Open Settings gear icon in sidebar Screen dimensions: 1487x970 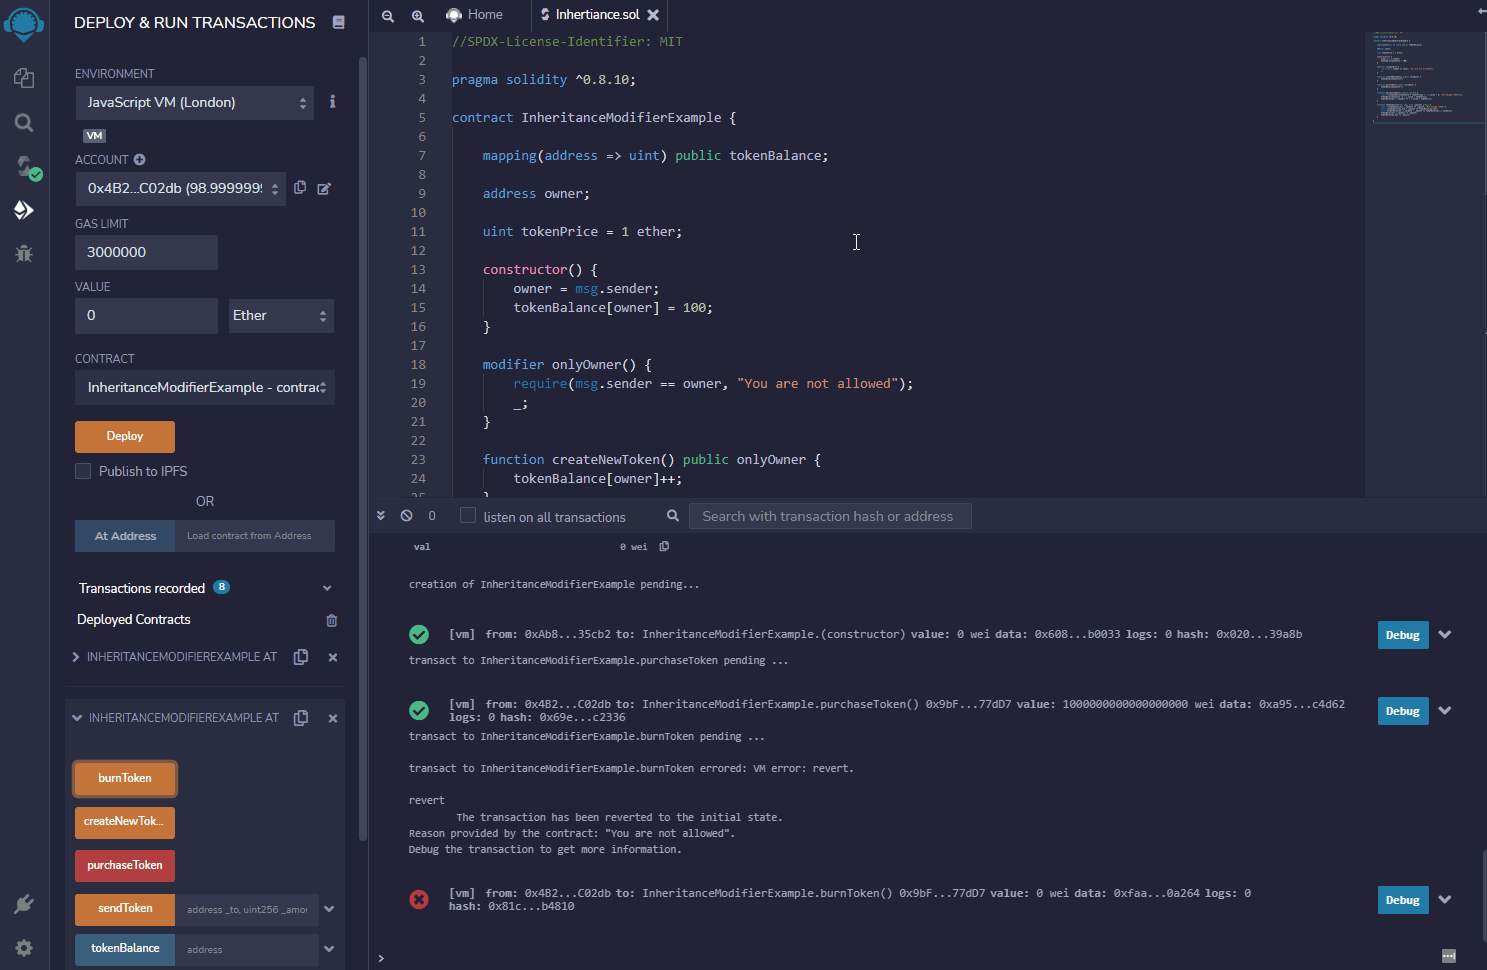tap(24, 948)
